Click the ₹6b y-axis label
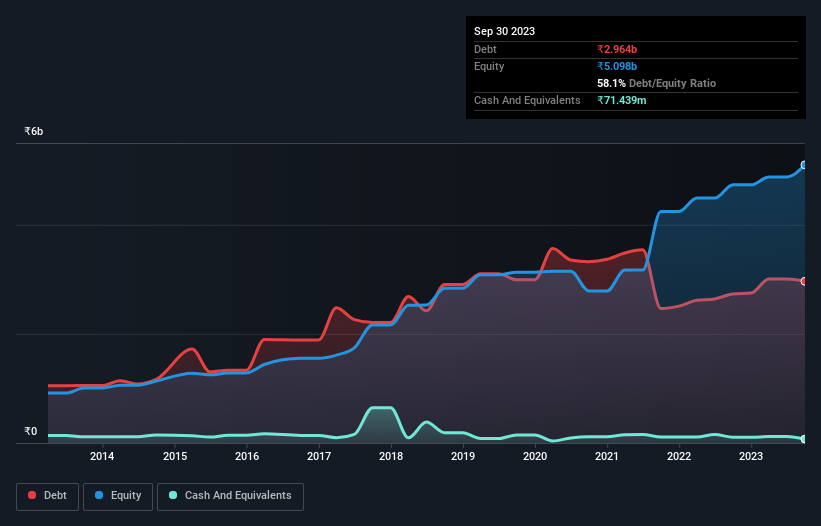Image resolution: width=821 pixels, height=526 pixels. click(34, 131)
